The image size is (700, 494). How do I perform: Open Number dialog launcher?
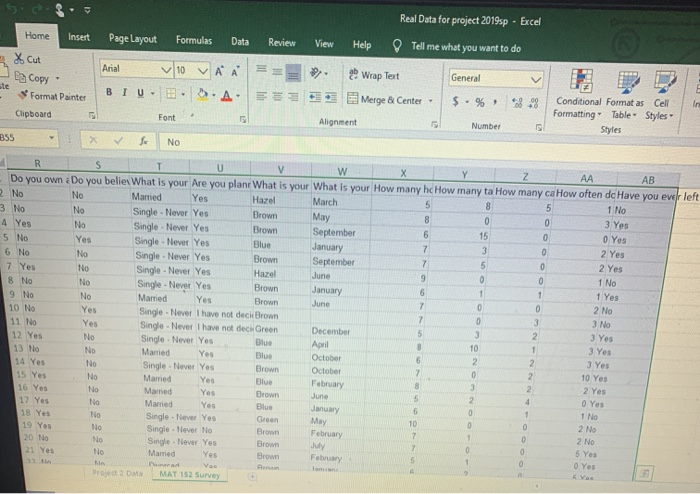[x=539, y=127]
